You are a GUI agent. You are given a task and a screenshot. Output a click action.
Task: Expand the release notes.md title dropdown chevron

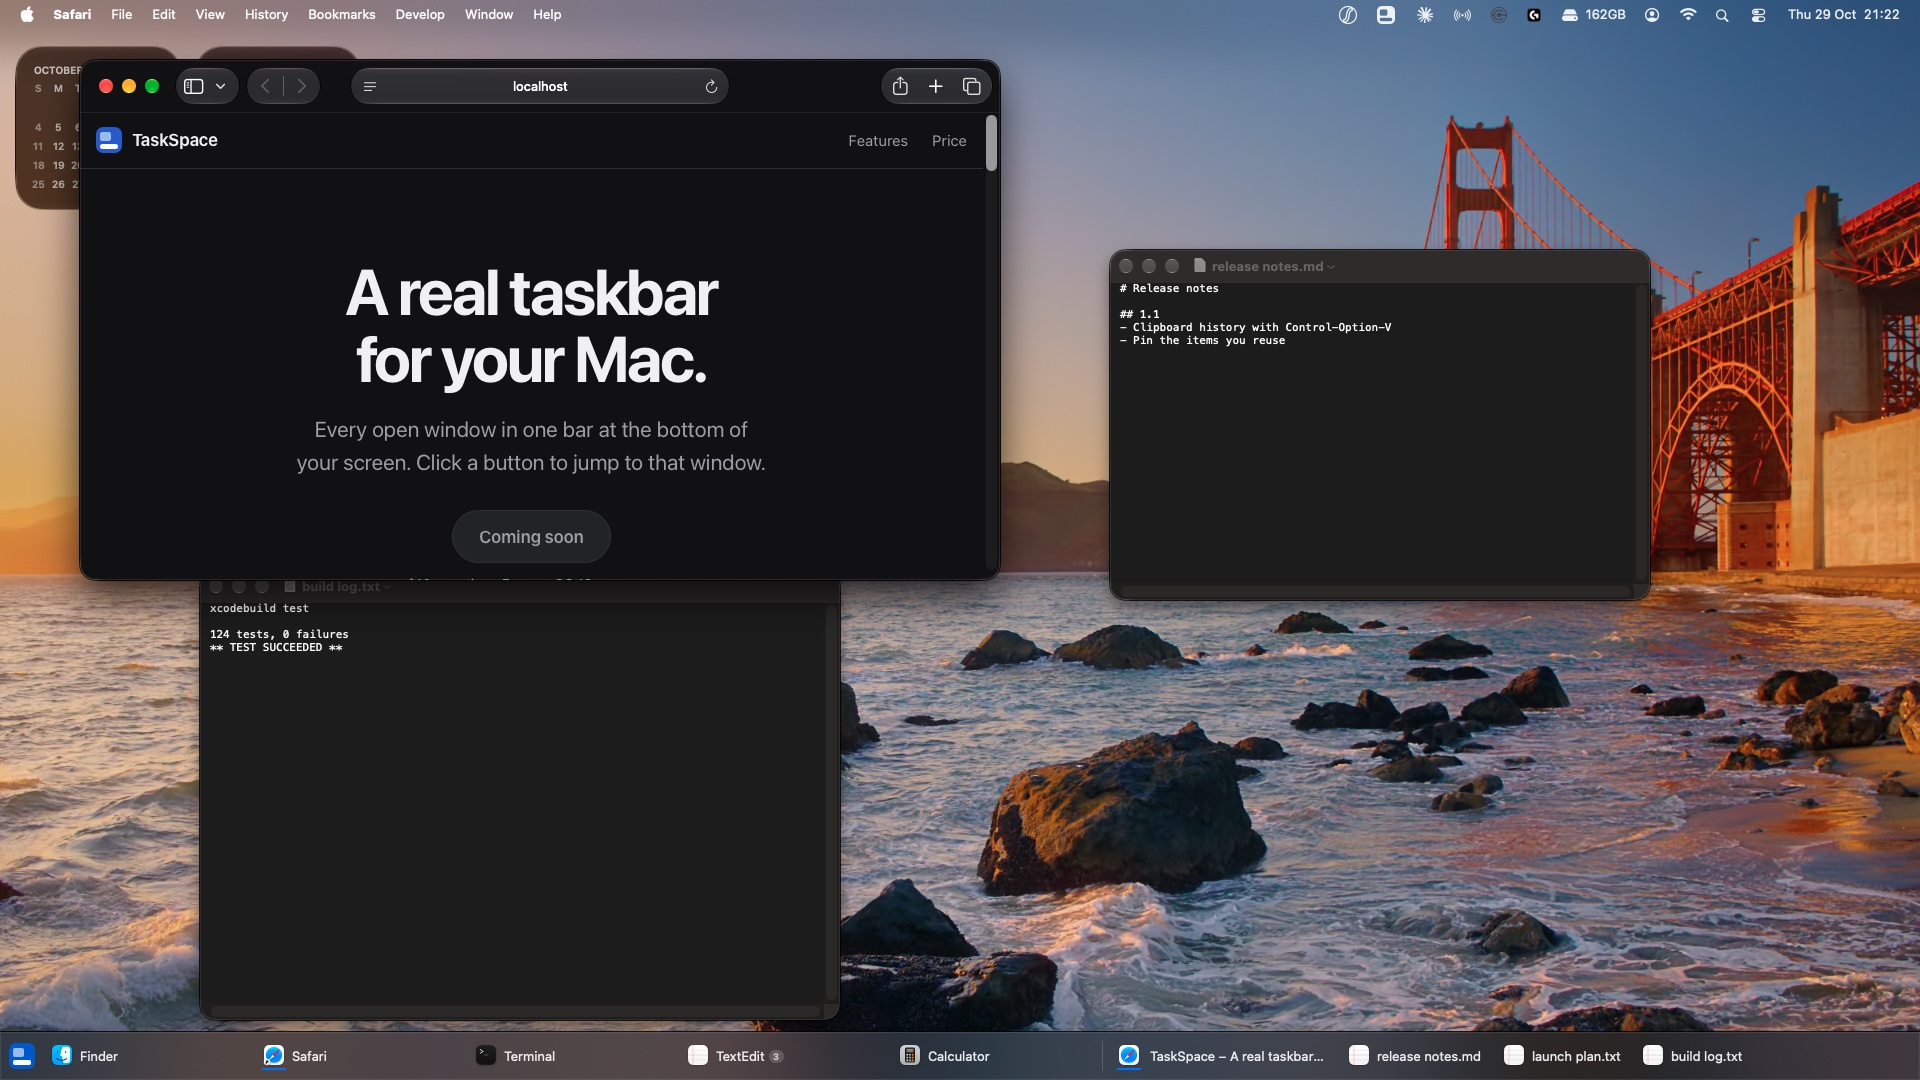click(x=1331, y=267)
